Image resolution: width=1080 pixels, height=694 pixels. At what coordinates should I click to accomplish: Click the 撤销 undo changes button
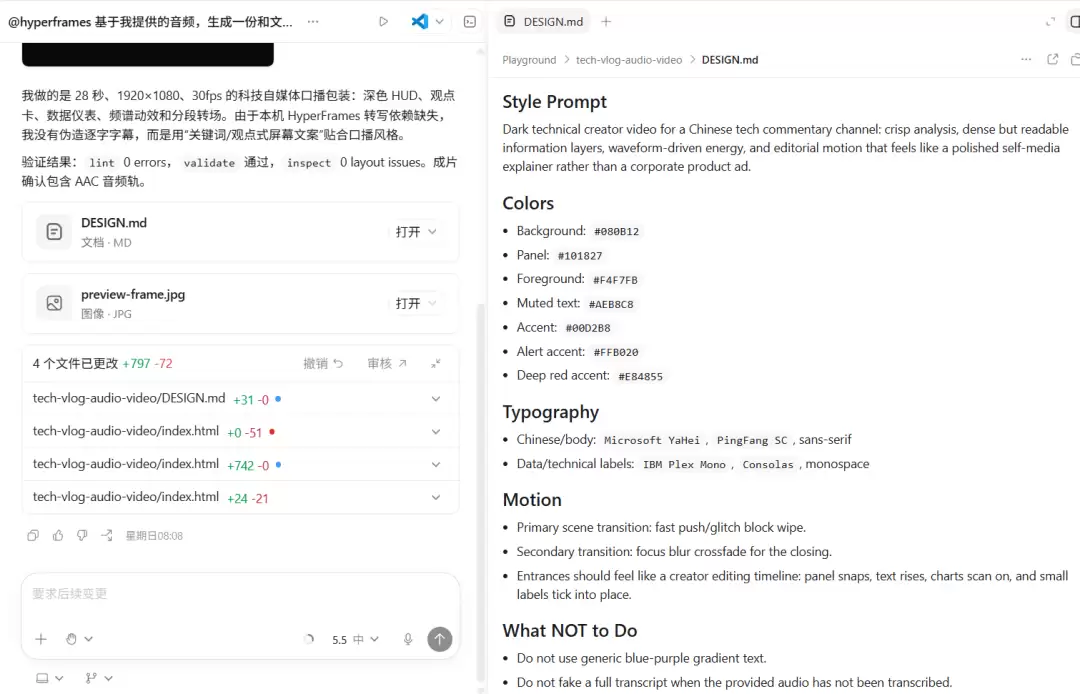pyautogui.click(x=323, y=364)
